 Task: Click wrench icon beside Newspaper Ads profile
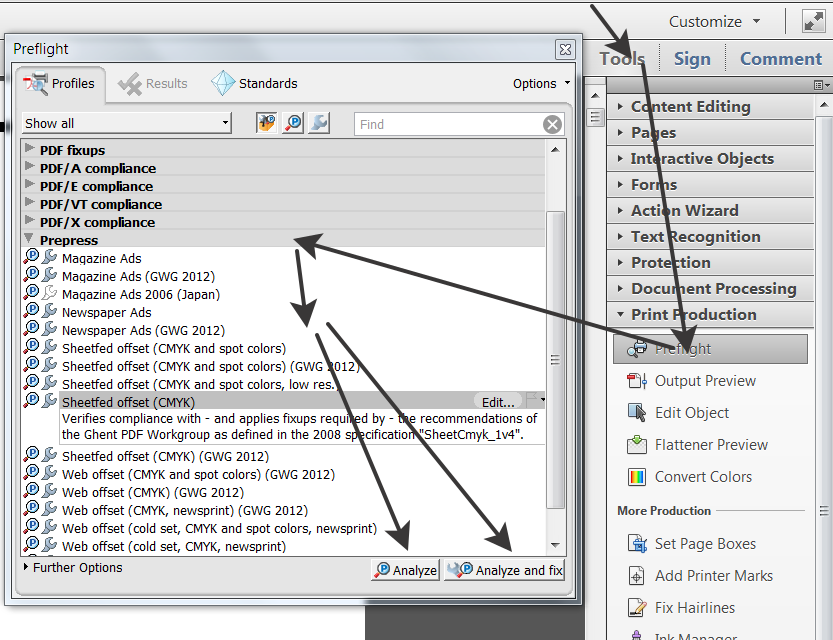(x=49, y=311)
